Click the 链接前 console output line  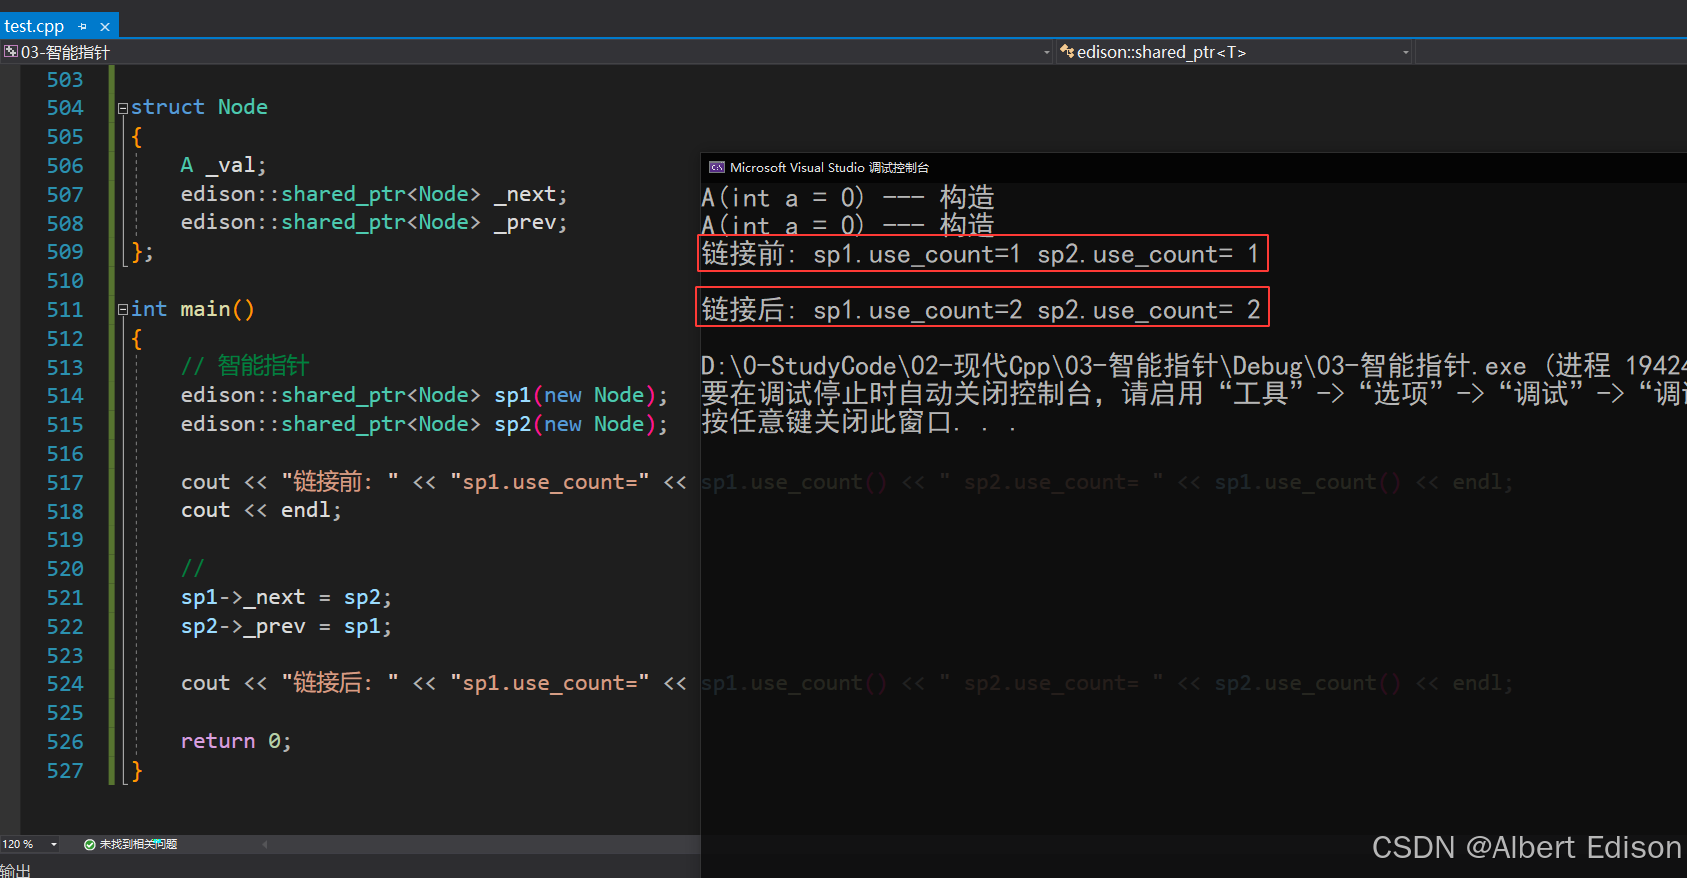click(980, 254)
